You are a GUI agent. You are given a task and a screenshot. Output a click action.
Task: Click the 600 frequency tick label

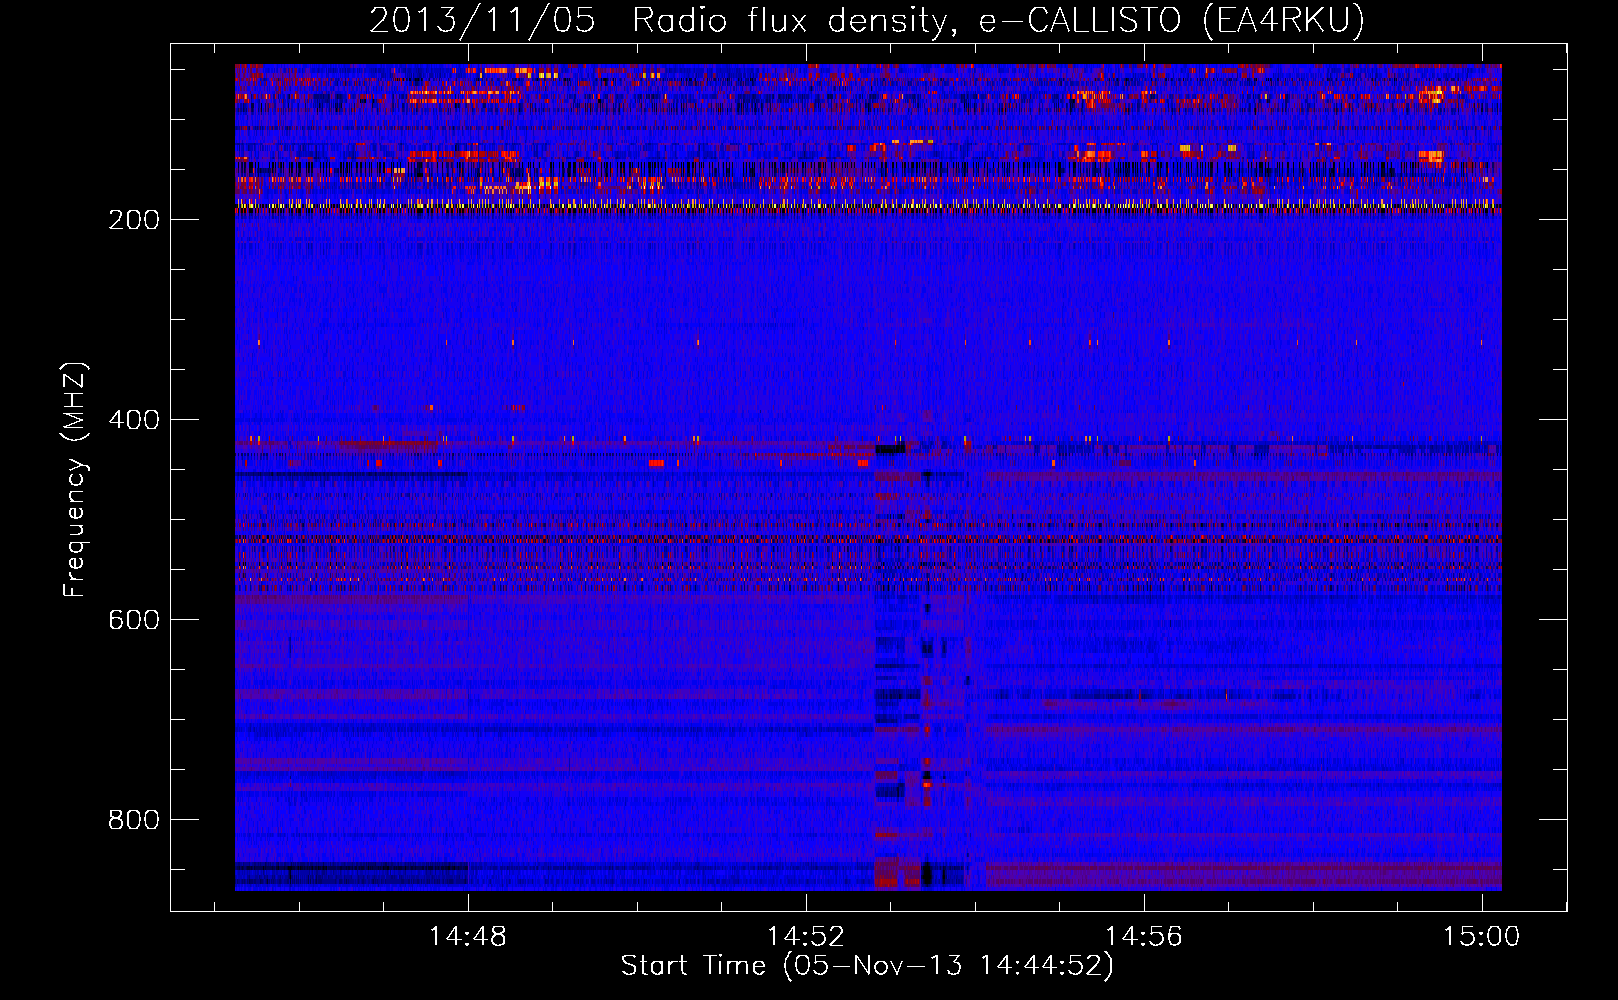pos(133,620)
